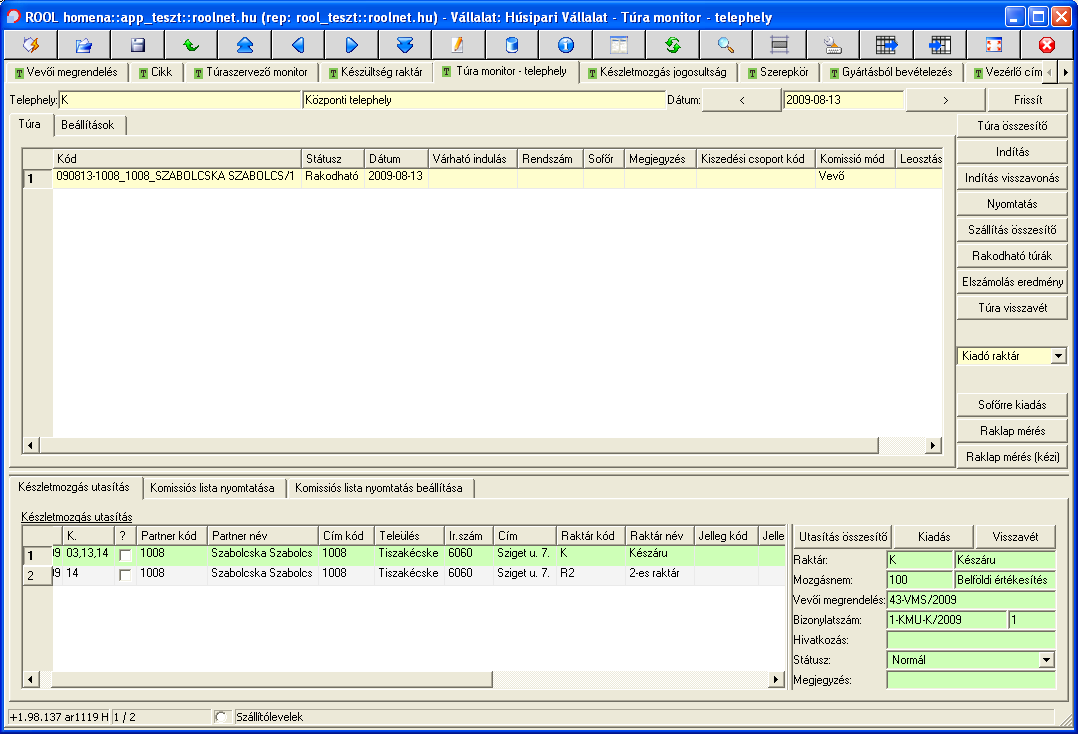This screenshot has width=1078, height=734.
Task: Go to next record with right arrow icon
Action: click(351, 45)
